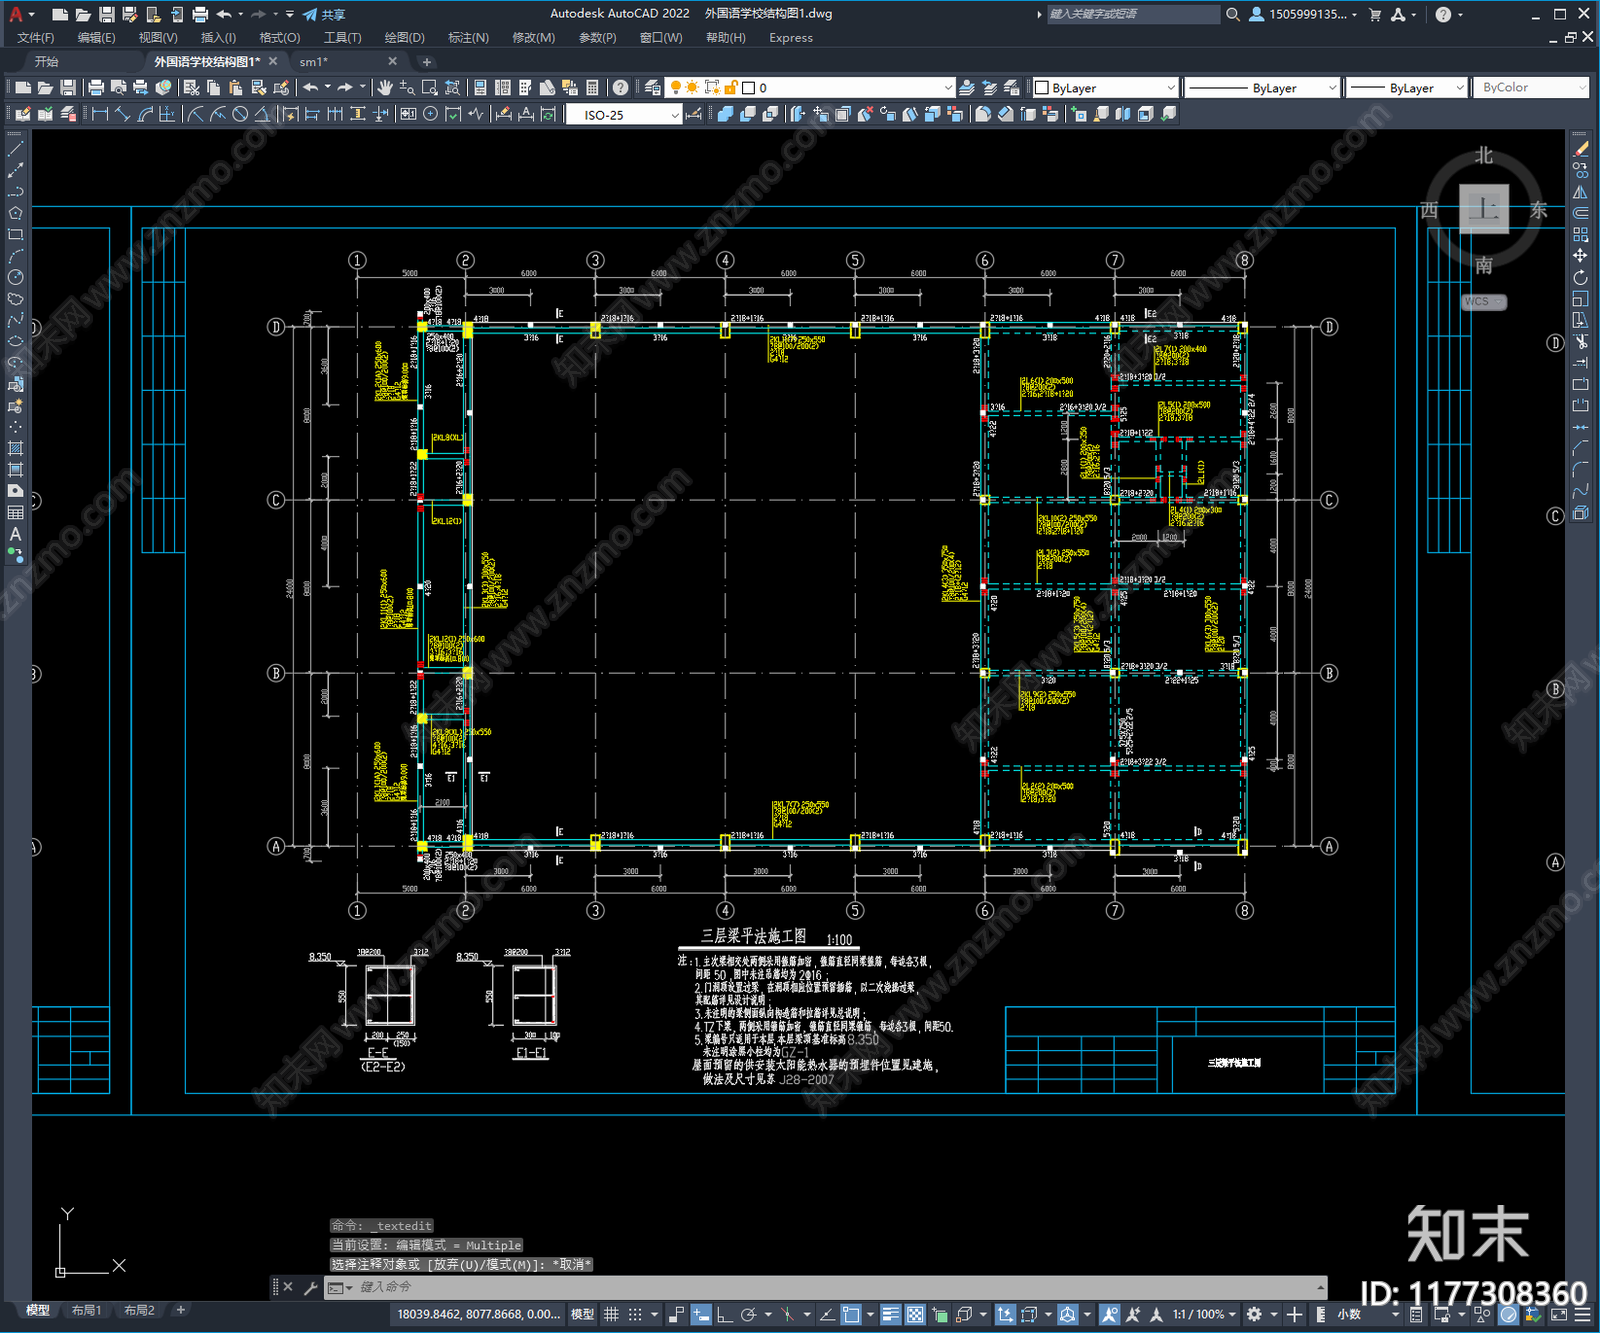This screenshot has width=1600, height=1333.
Task: Open the Layer Properties Manager
Action: [653, 88]
